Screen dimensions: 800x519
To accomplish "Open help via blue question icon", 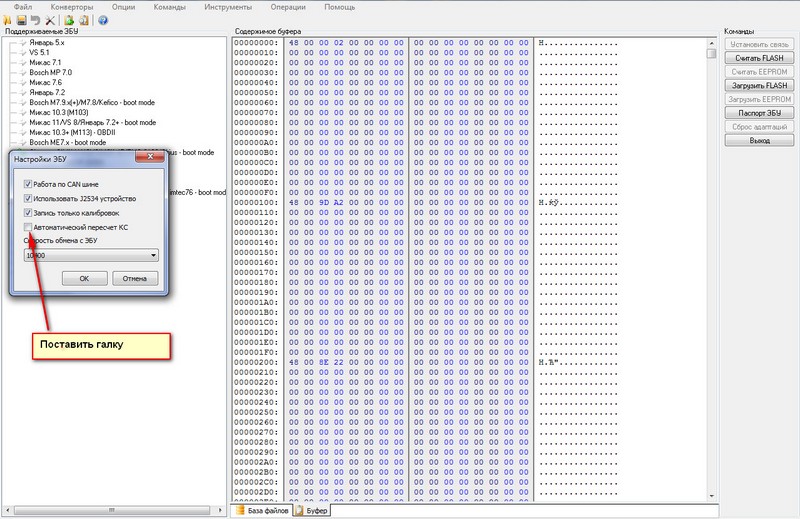I will pyautogui.click(x=103, y=20).
